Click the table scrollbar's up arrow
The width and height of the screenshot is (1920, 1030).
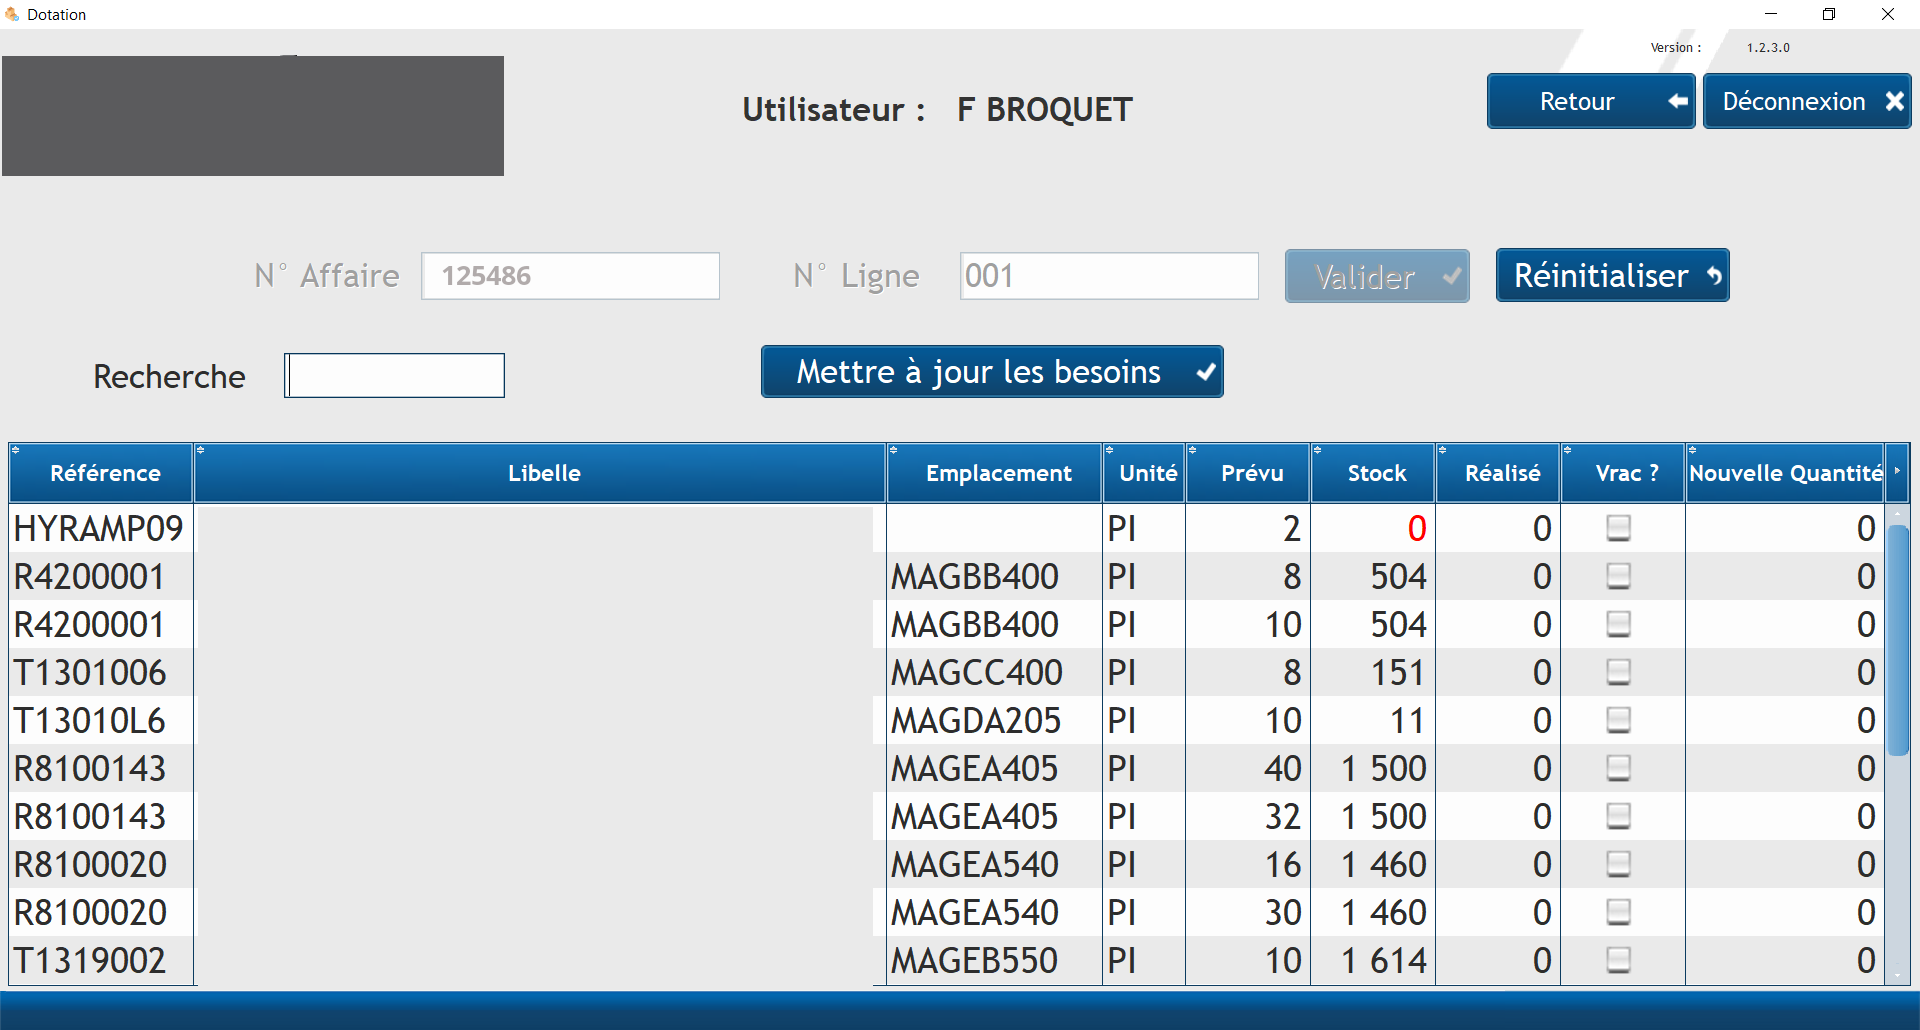(x=1897, y=513)
